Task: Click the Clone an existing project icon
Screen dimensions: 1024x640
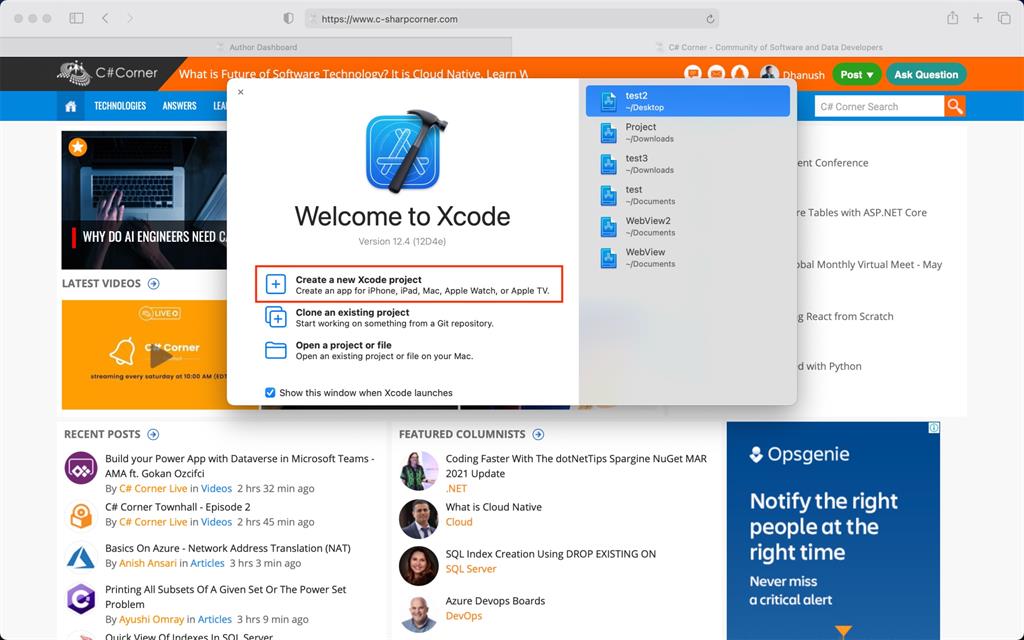Action: (x=276, y=317)
